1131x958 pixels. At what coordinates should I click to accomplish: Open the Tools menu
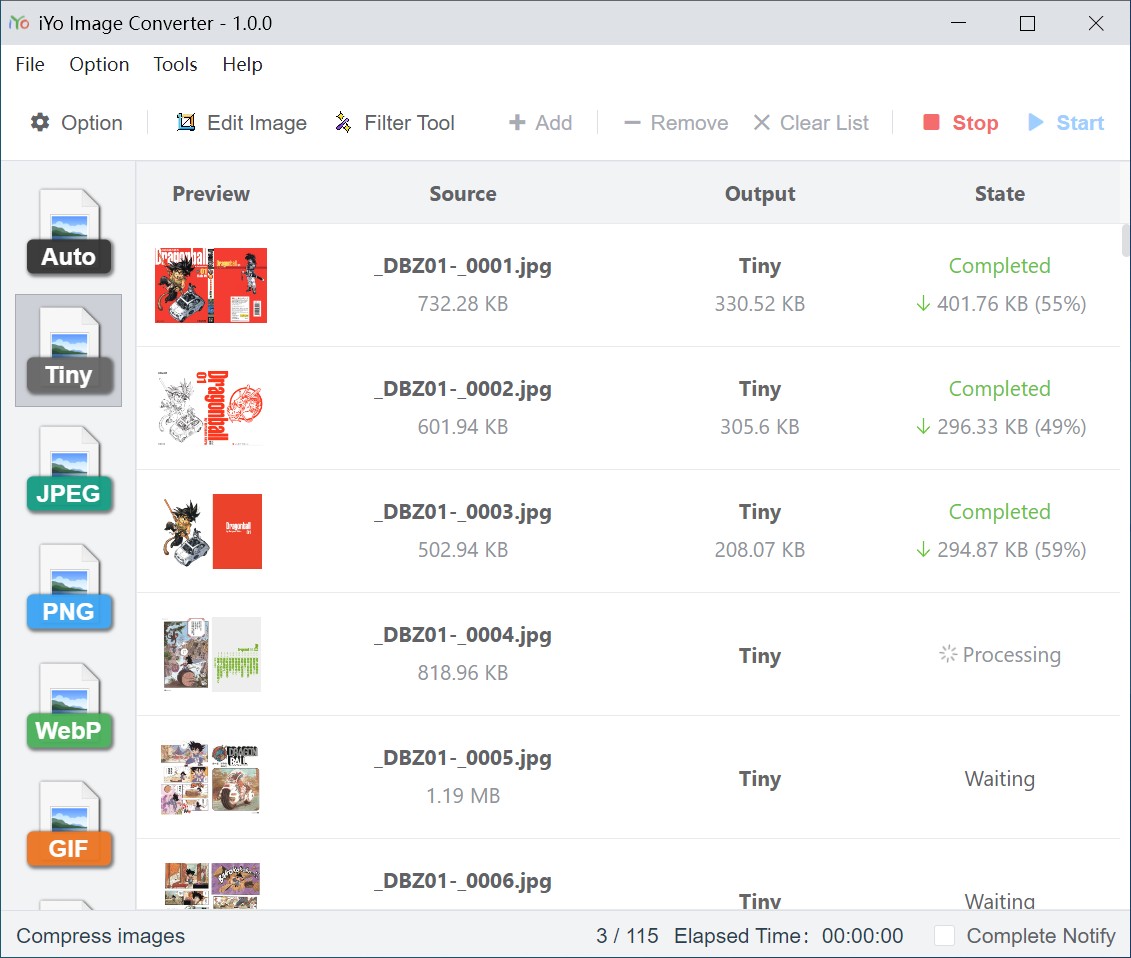tap(175, 64)
